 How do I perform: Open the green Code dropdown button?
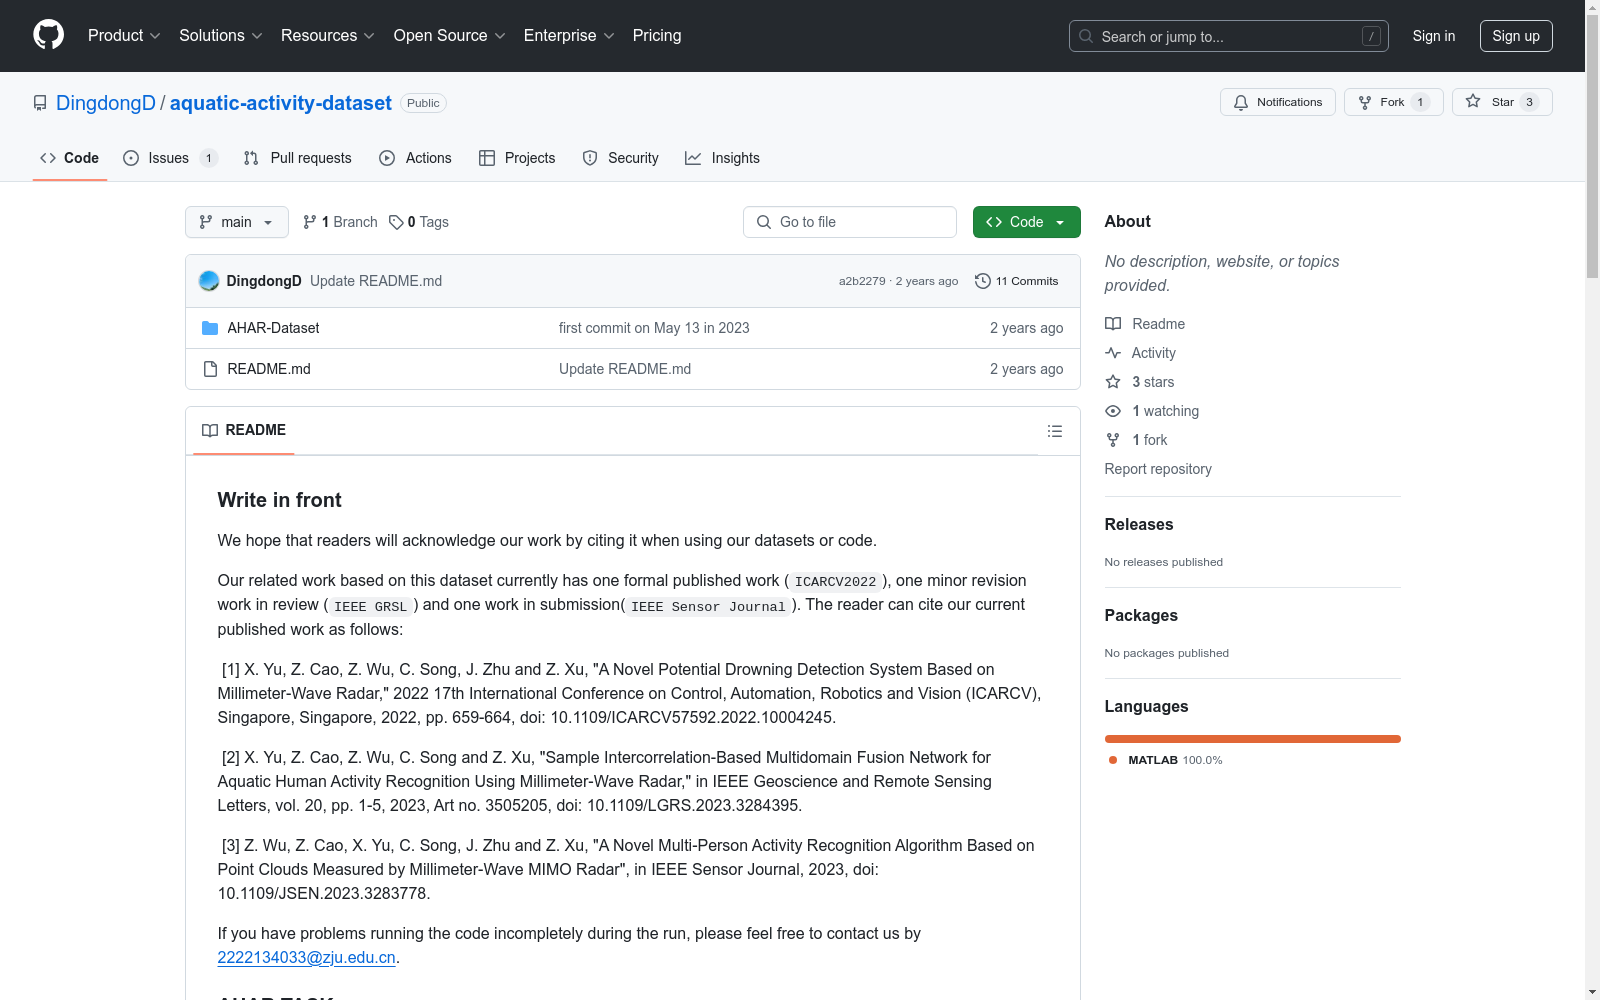[1026, 222]
